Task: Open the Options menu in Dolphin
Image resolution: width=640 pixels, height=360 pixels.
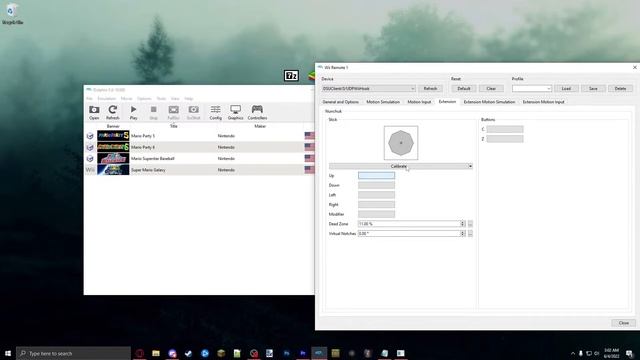Action: pos(144,99)
